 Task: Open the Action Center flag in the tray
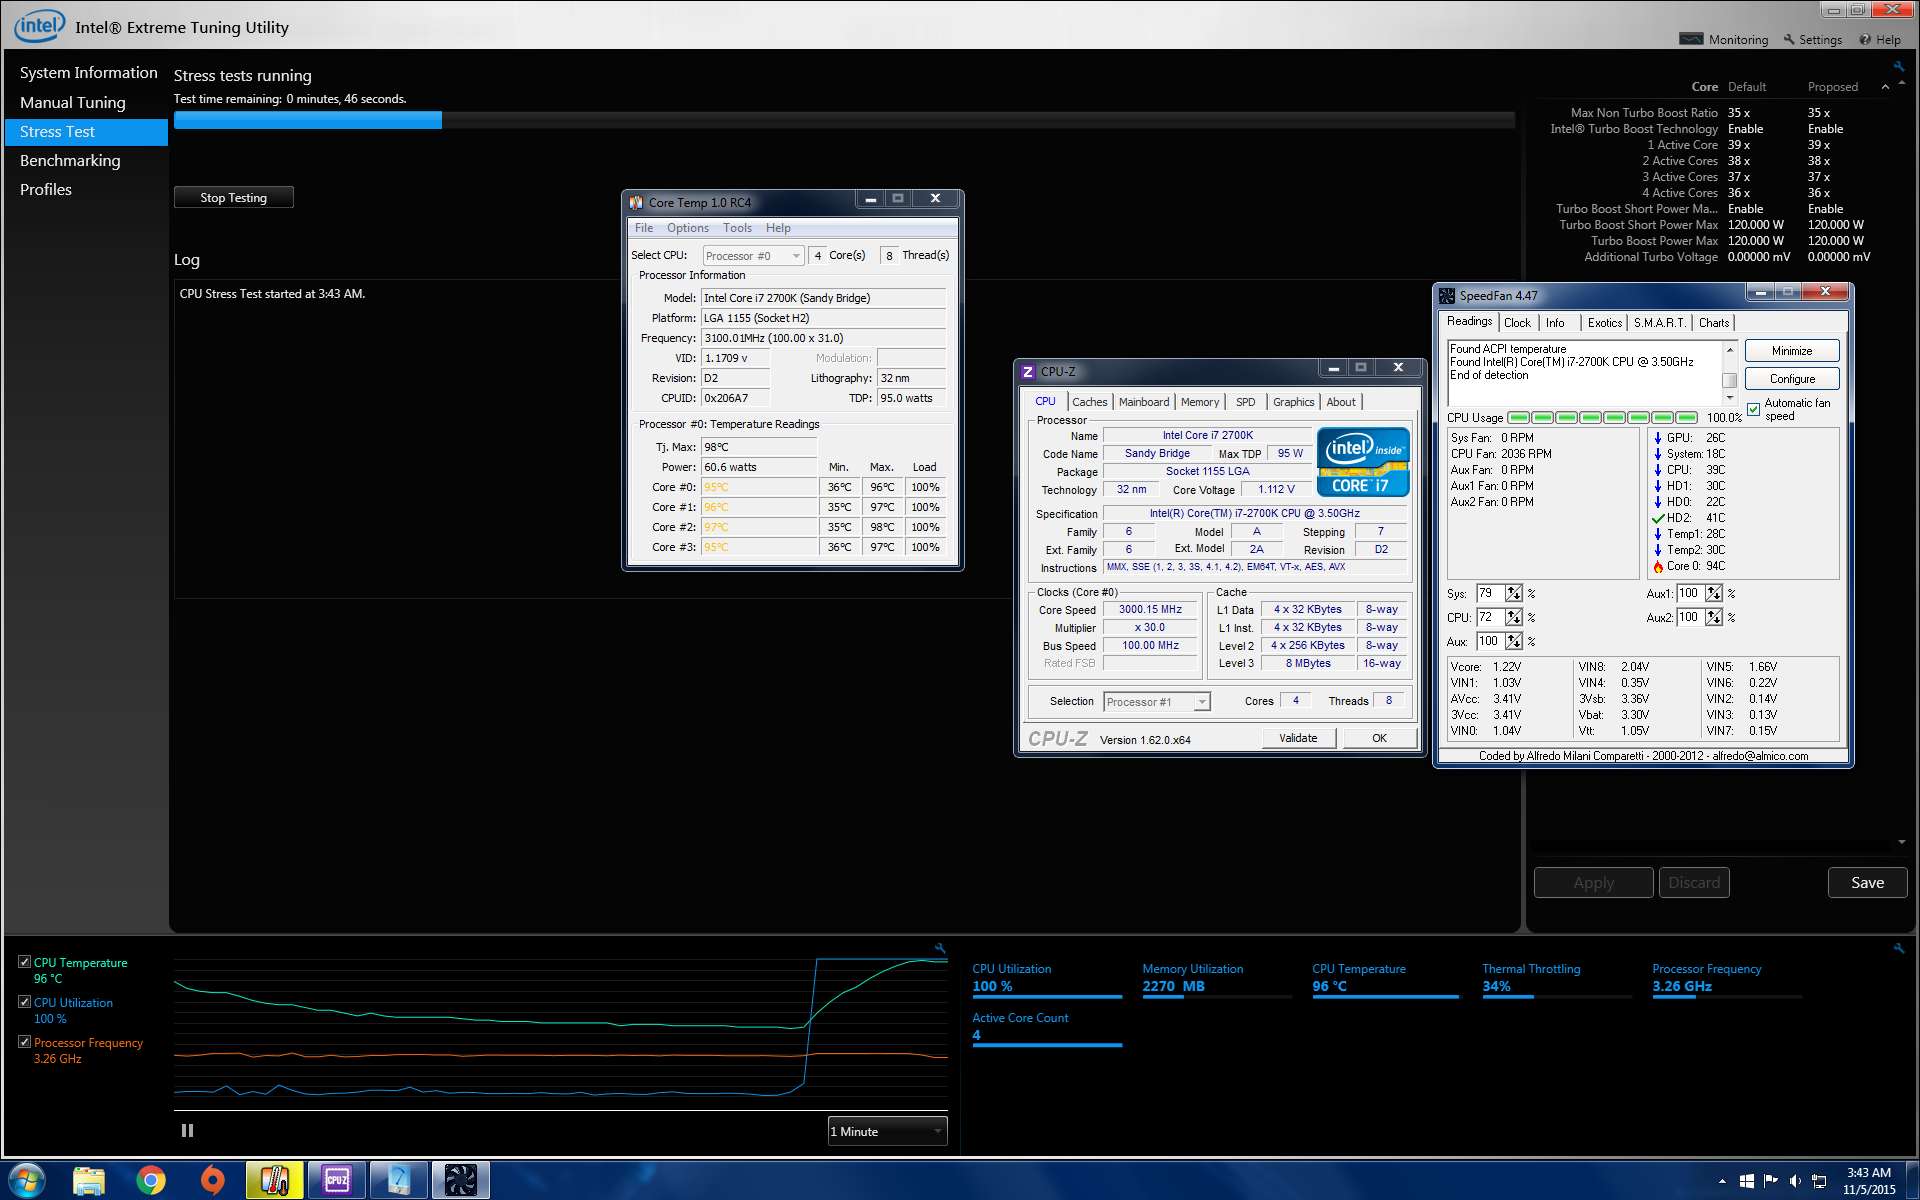click(1771, 1181)
